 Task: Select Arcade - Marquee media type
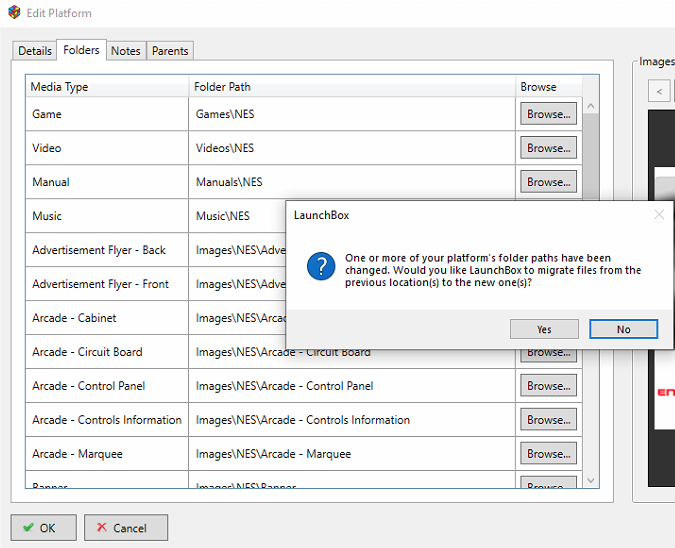(107, 454)
